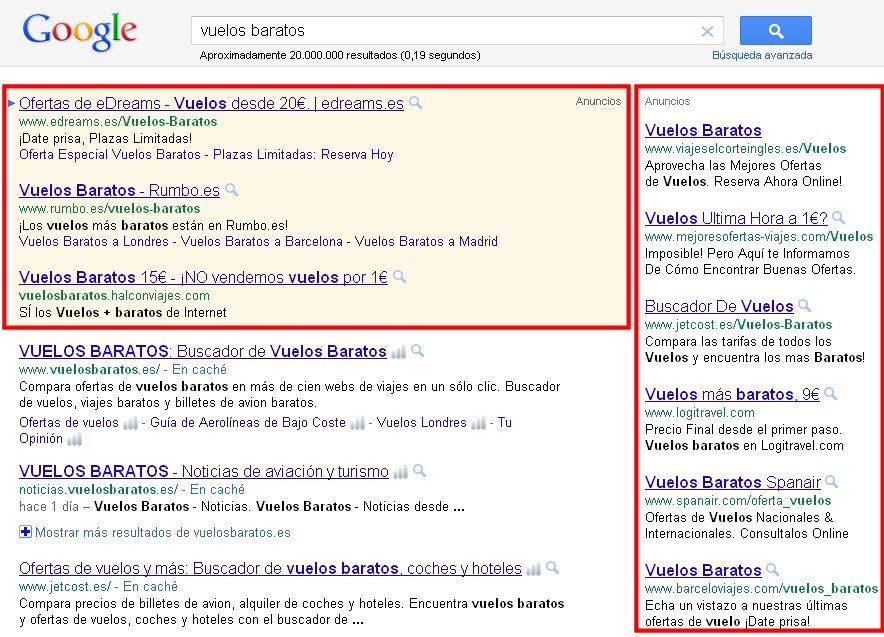This screenshot has height=637, width=884.
Task: Preview magnifier beside jetcost 'coches y hoteles' result
Action: click(552, 568)
